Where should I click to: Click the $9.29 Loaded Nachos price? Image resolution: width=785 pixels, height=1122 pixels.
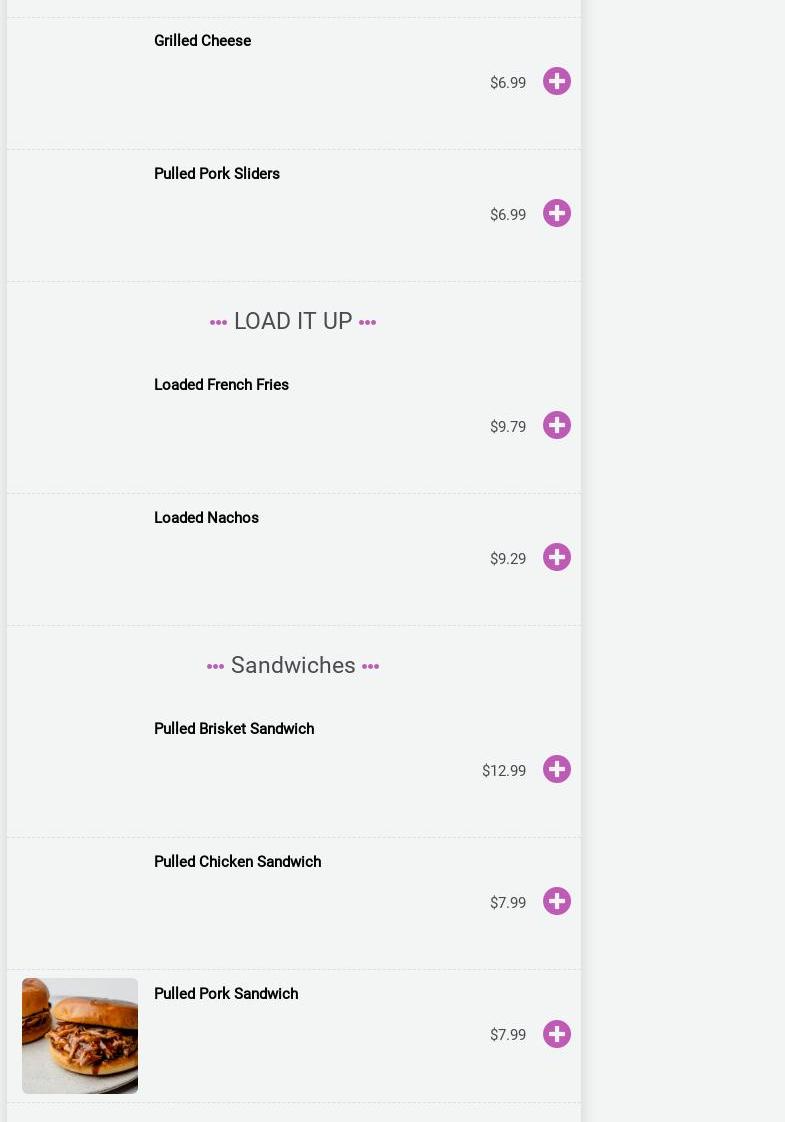pyautogui.click(x=508, y=559)
